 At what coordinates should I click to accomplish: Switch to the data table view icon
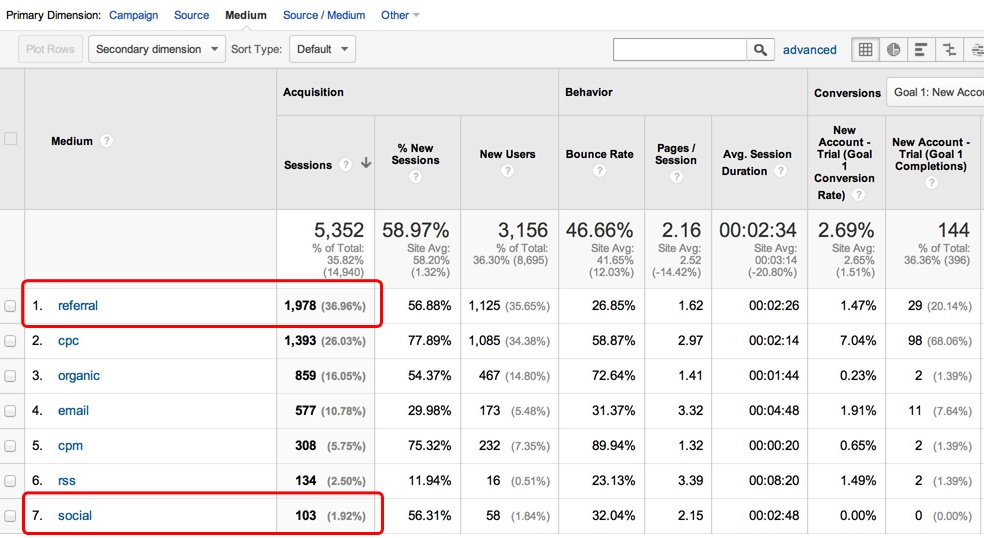(x=865, y=49)
